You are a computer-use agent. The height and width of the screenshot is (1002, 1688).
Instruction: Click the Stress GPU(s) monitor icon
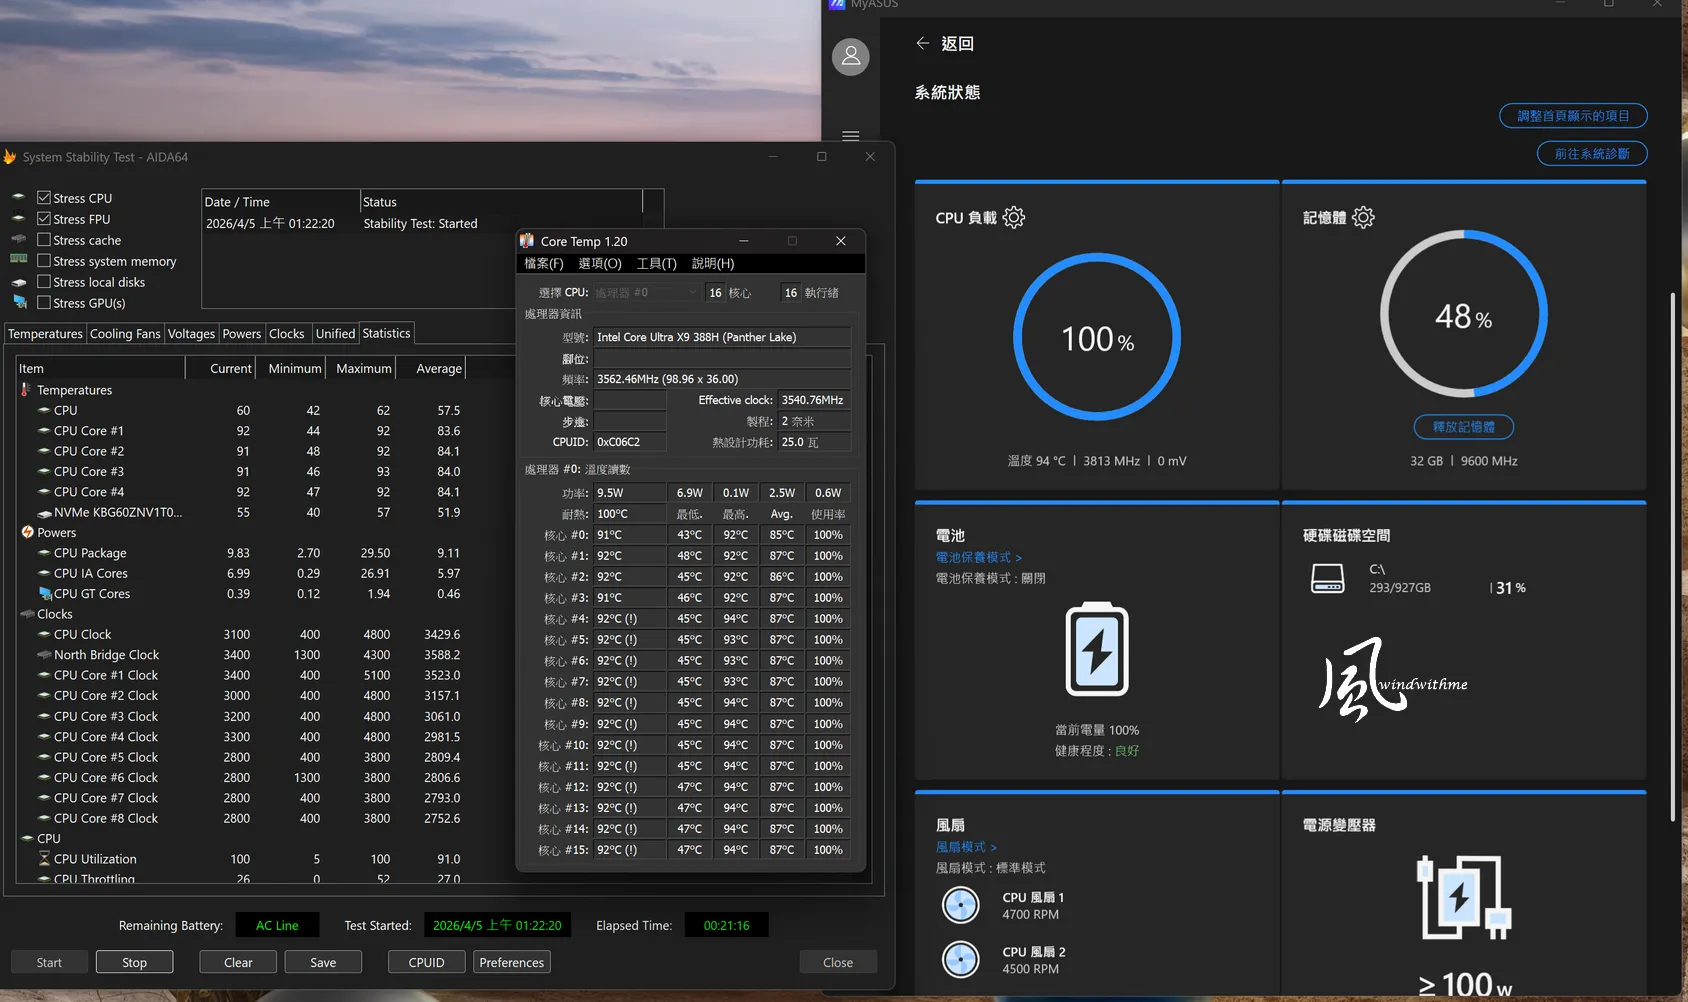point(19,302)
